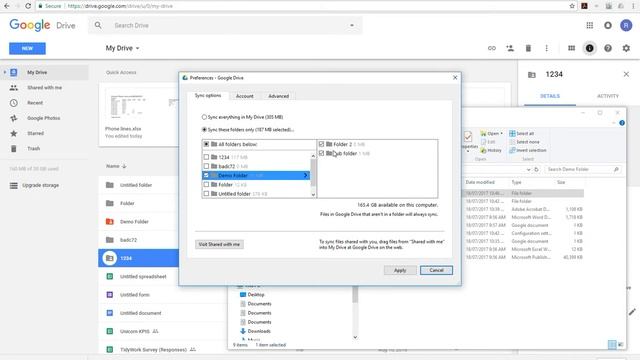Select Sync these folders only radio
Viewport: 640px width, 360px height.
(x=204, y=130)
